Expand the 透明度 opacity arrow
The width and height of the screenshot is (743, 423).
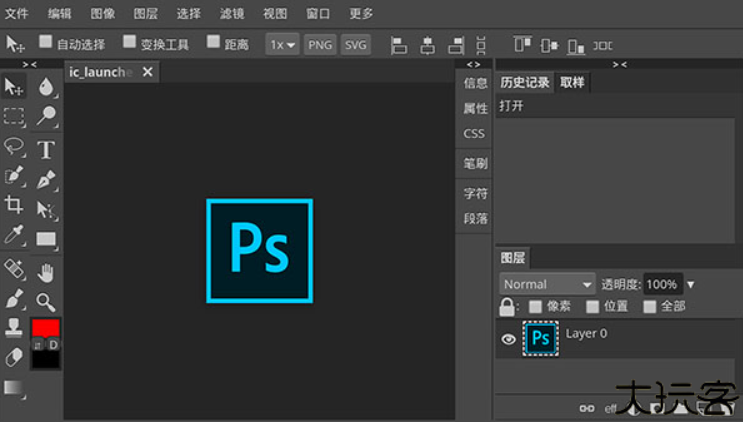pyautogui.click(x=690, y=284)
